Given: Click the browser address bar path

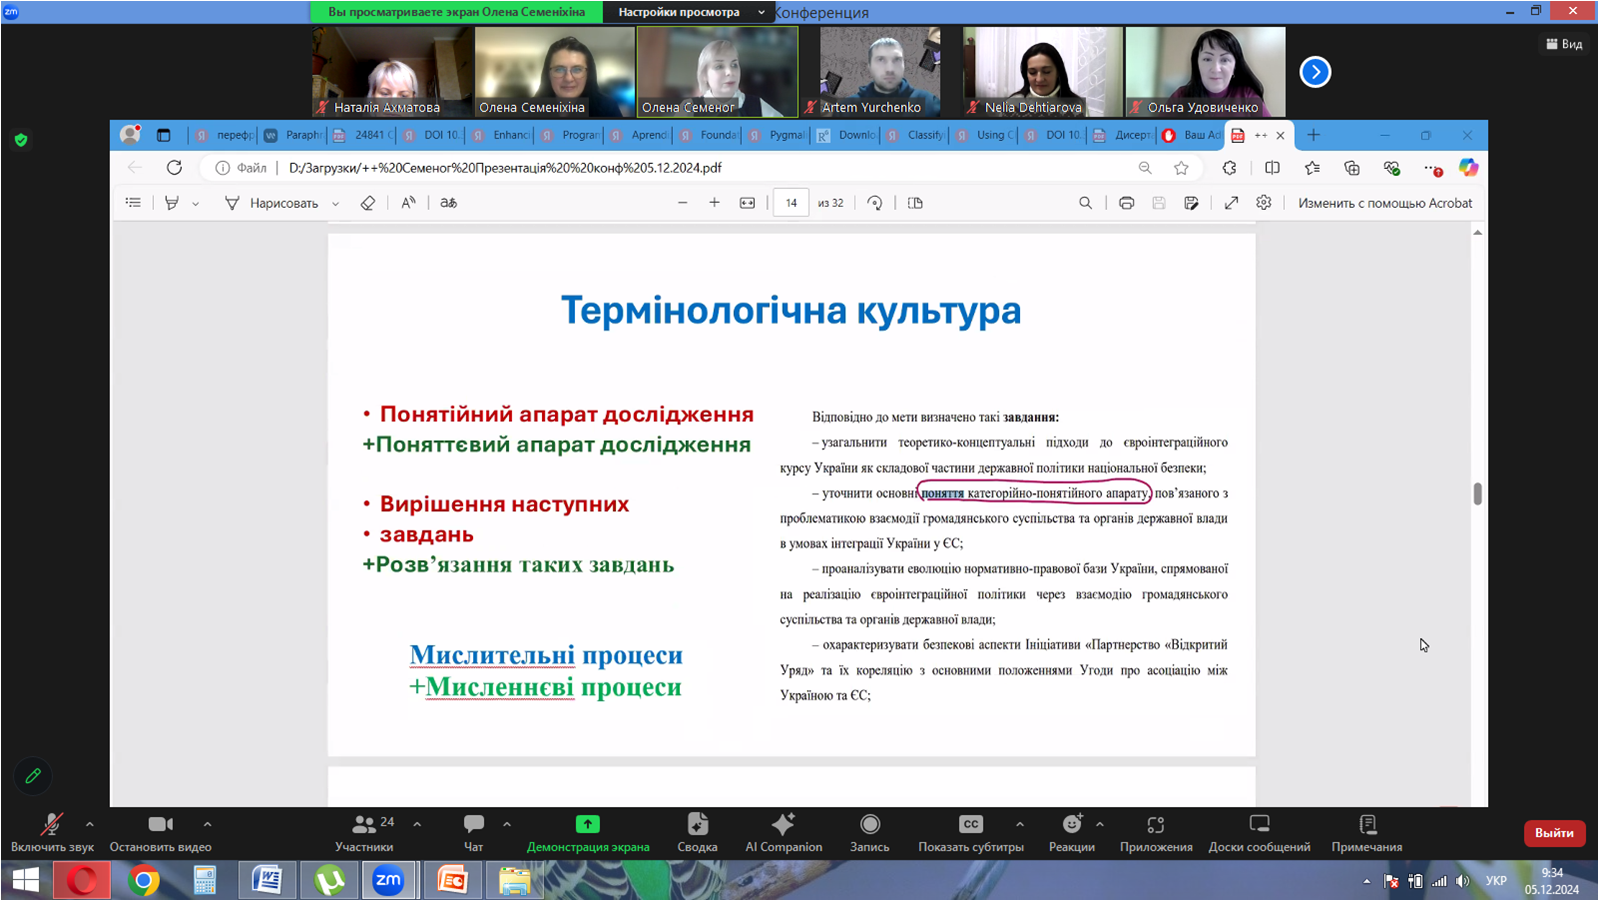Looking at the screenshot, I should (x=505, y=168).
